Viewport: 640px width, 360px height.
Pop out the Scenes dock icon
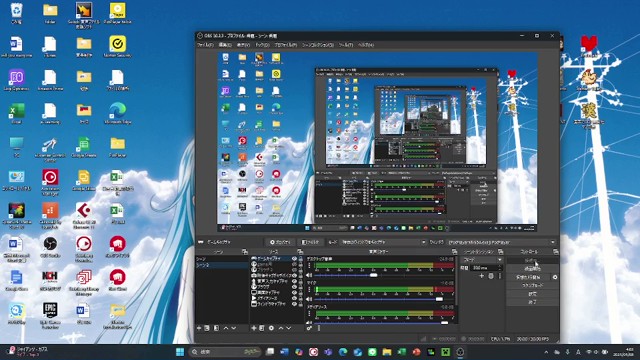coord(244,252)
